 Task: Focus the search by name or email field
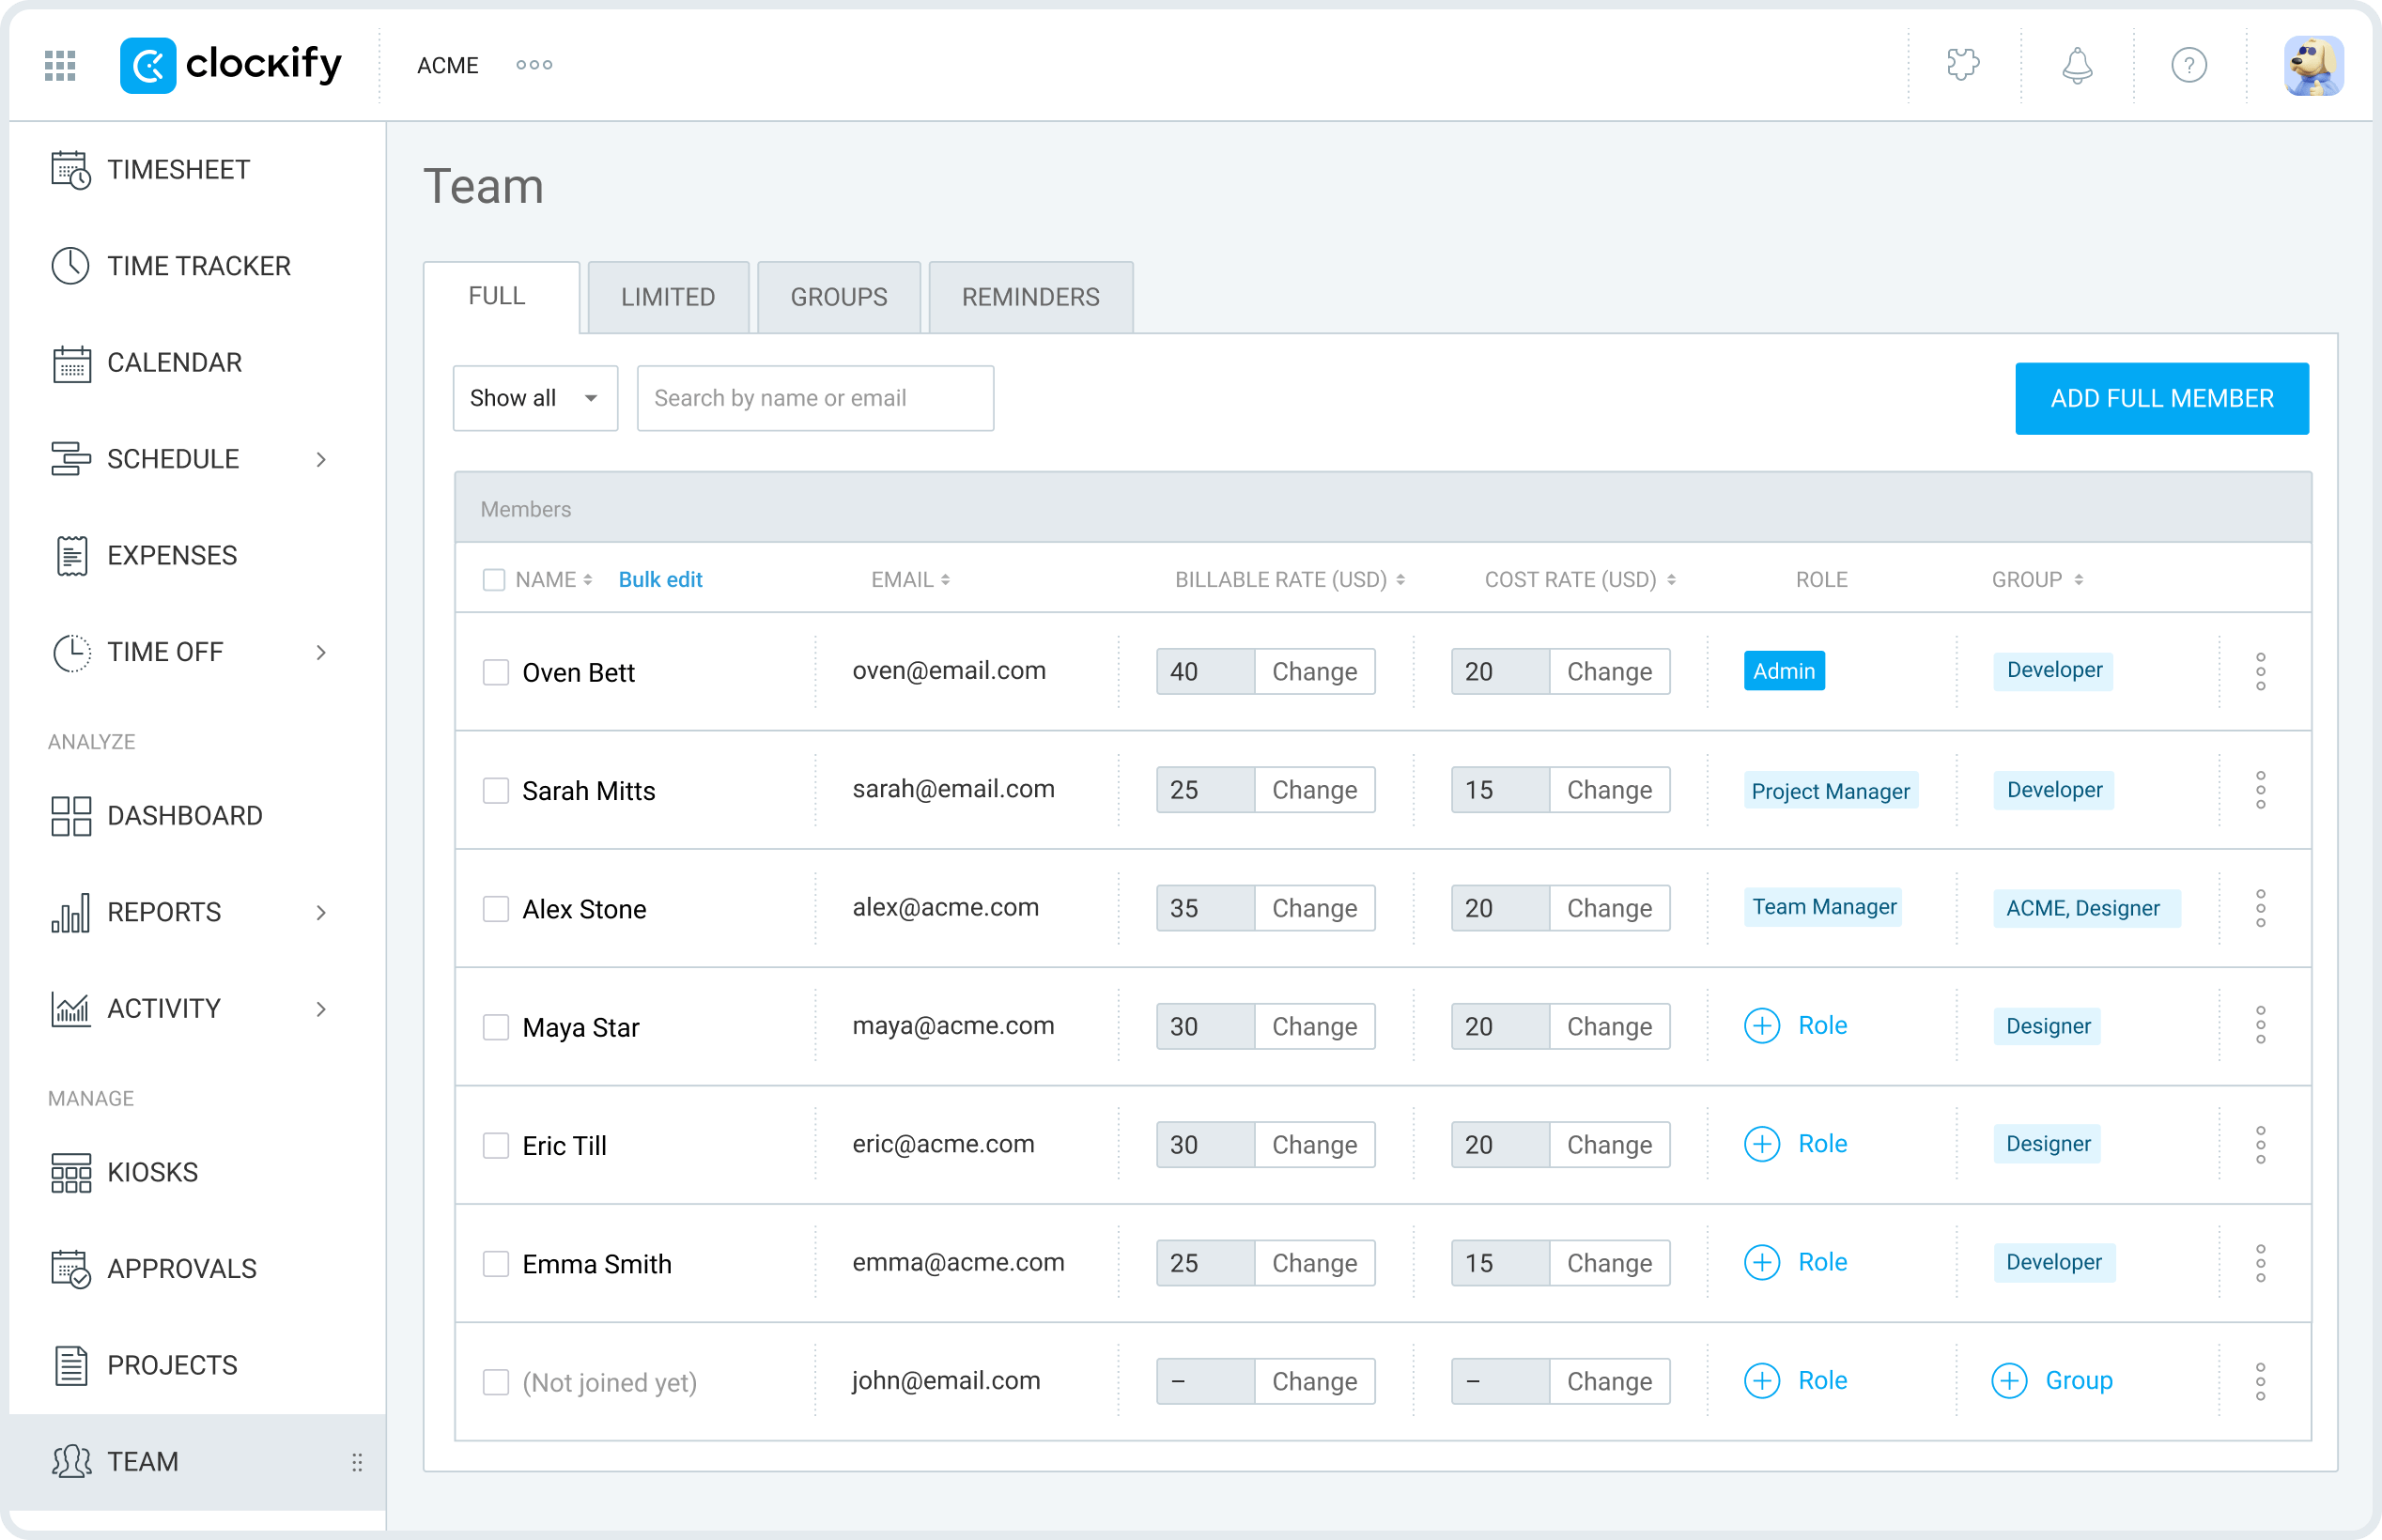pos(815,398)
